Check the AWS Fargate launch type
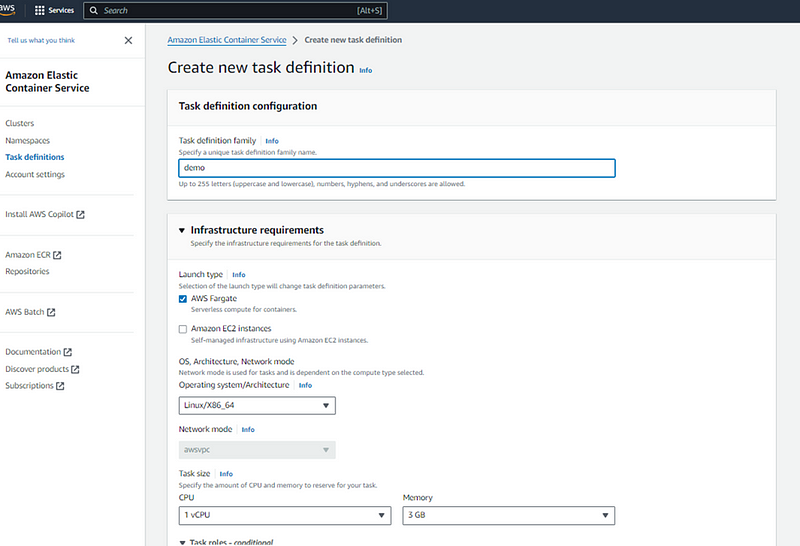The width and height of the screenshot is (800, 546). click(x=183, y=299)
